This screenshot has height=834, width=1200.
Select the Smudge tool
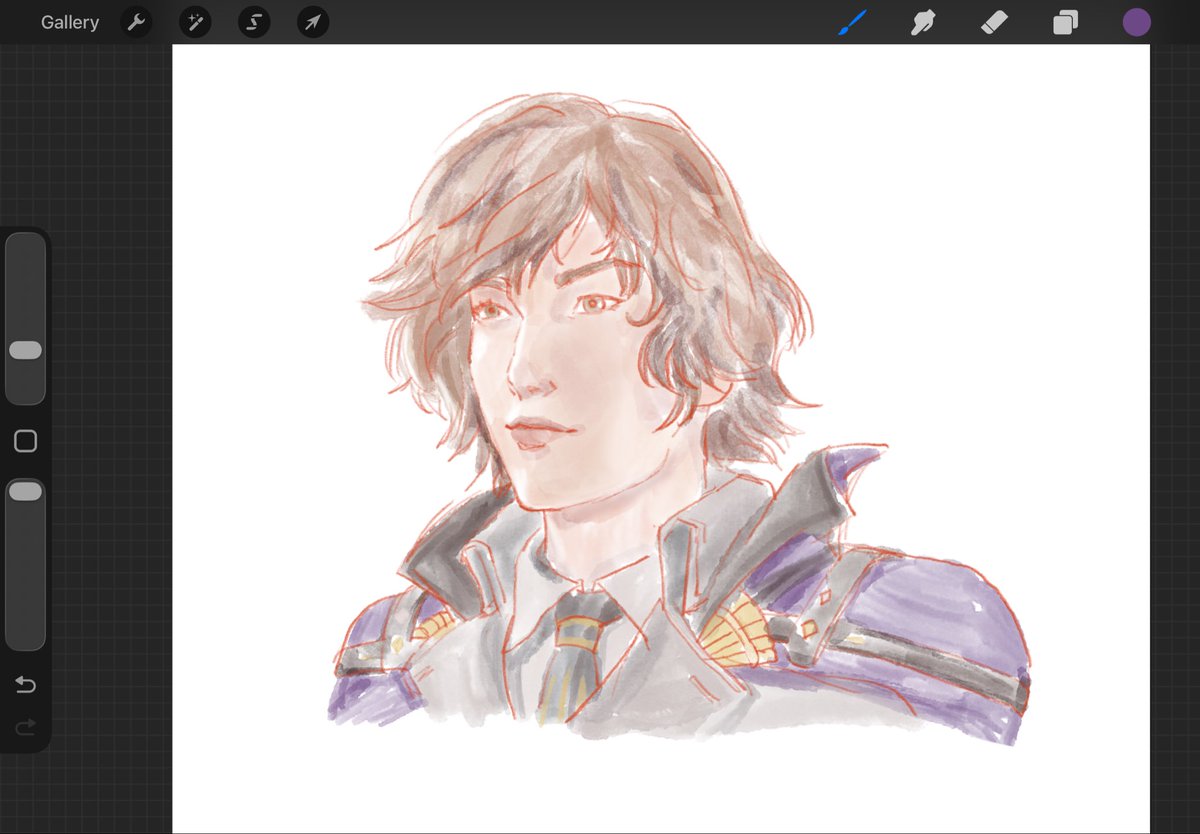click(923, 22)
